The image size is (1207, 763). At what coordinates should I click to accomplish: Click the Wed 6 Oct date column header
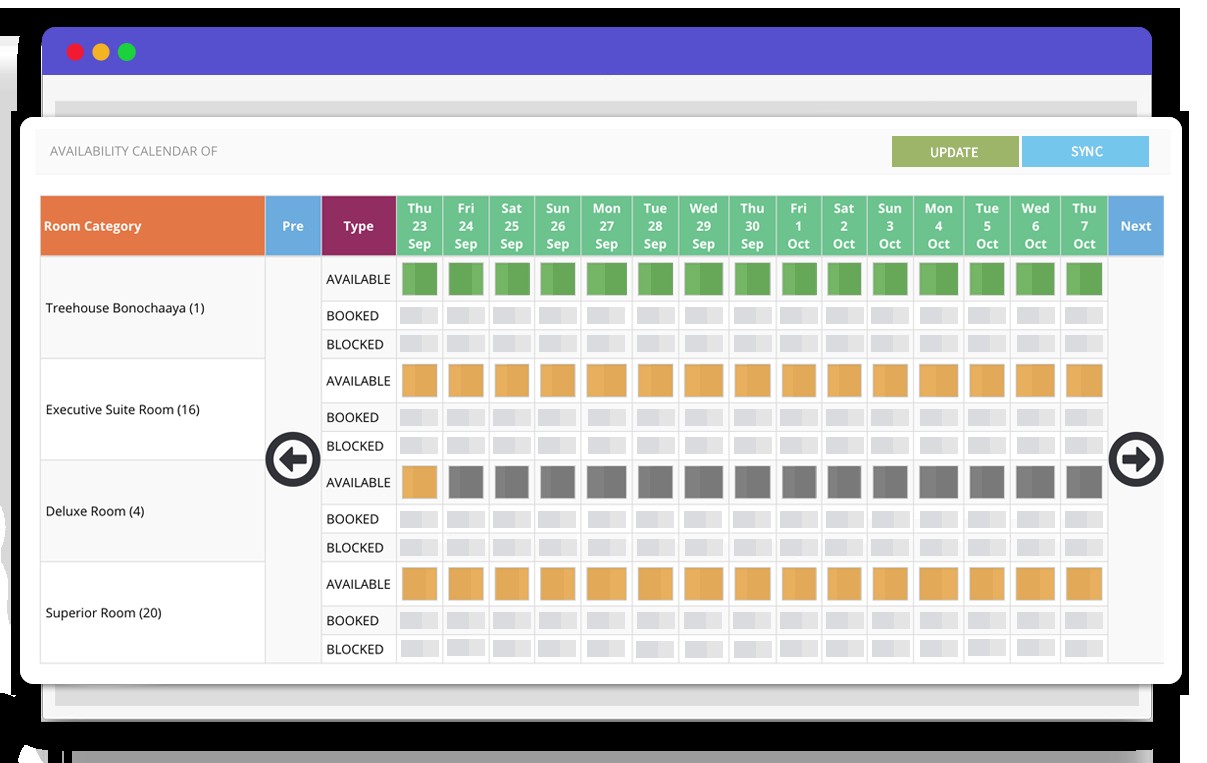1035,226
